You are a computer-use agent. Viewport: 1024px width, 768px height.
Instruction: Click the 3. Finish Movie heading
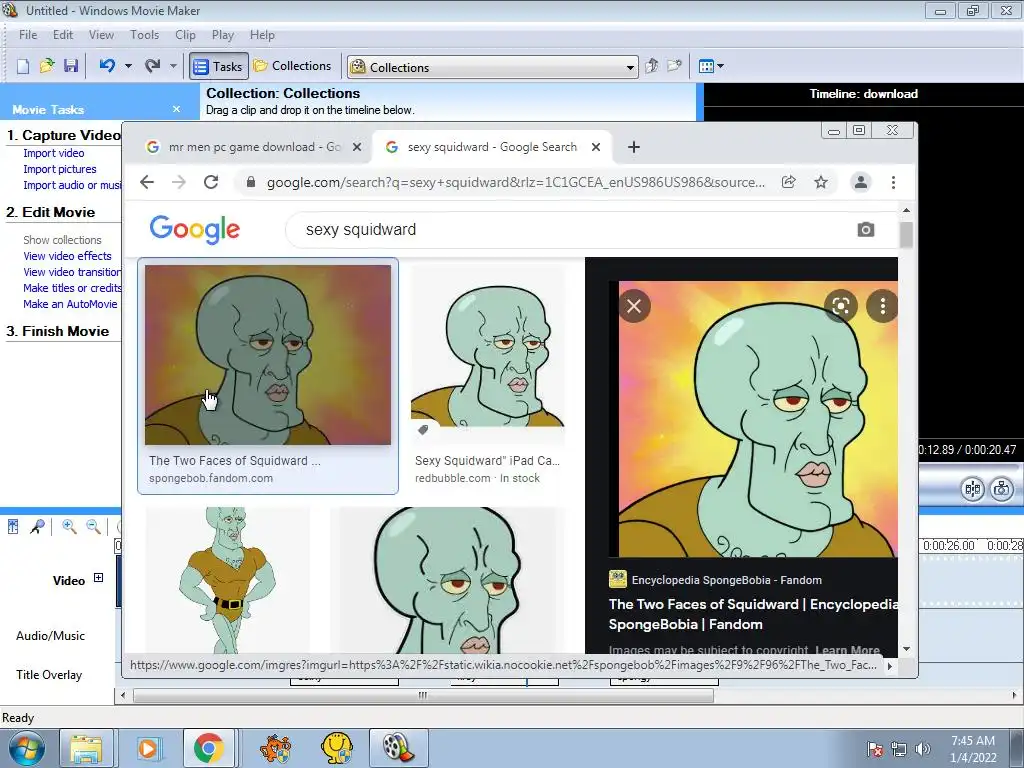tap(57, 331)
